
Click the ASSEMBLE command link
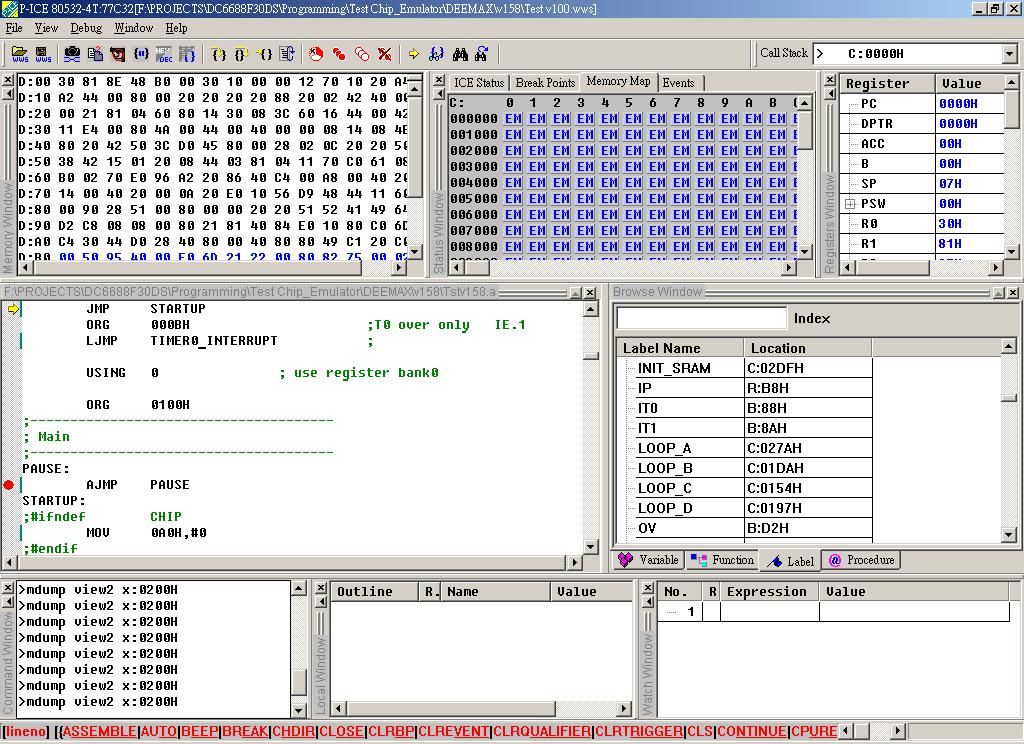[x=99, y=732]
